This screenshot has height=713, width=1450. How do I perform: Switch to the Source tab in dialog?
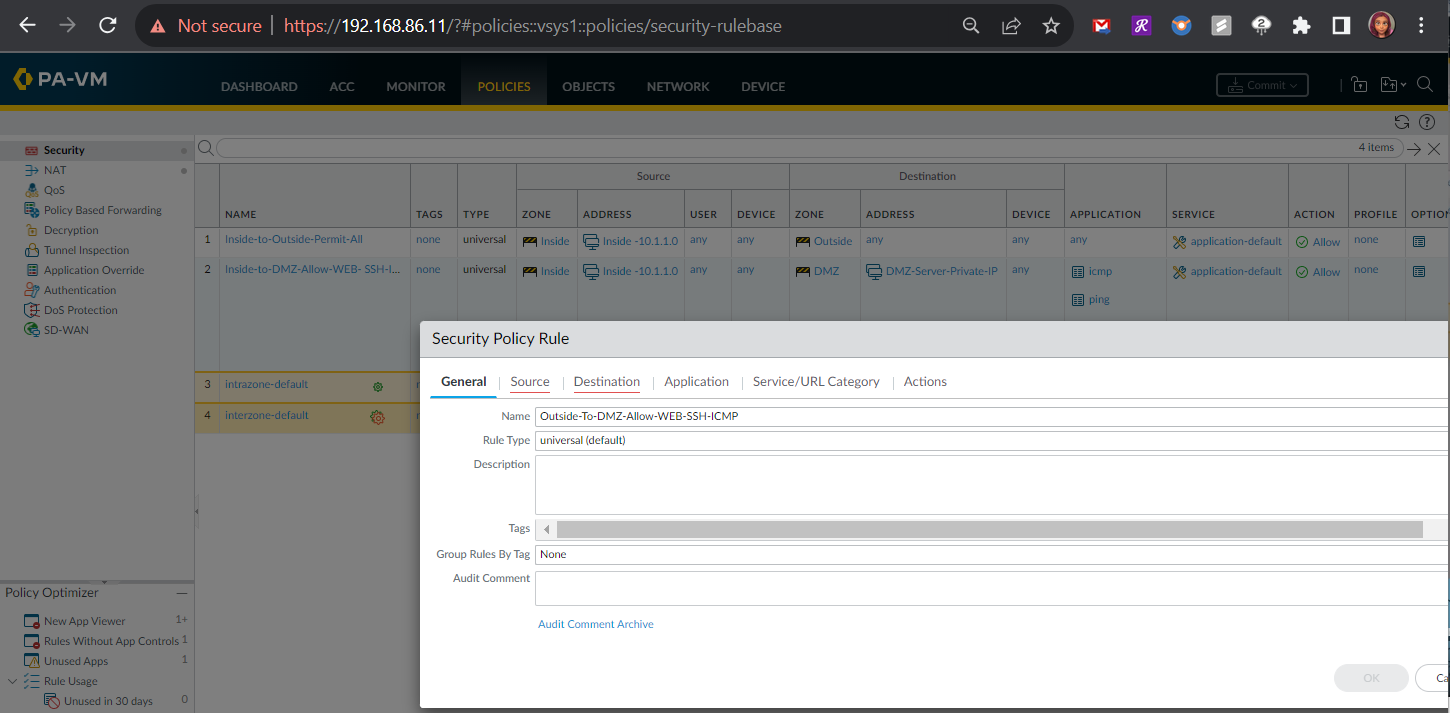[x=529, y=381]
